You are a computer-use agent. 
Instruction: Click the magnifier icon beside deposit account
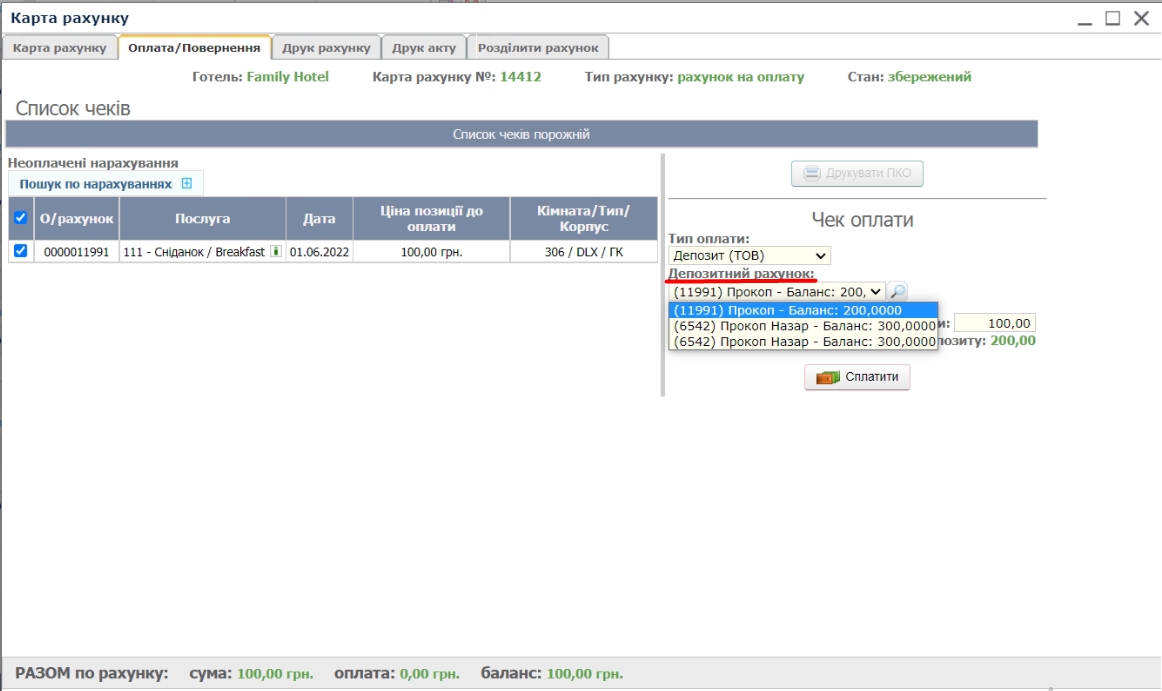pos(898,291)
